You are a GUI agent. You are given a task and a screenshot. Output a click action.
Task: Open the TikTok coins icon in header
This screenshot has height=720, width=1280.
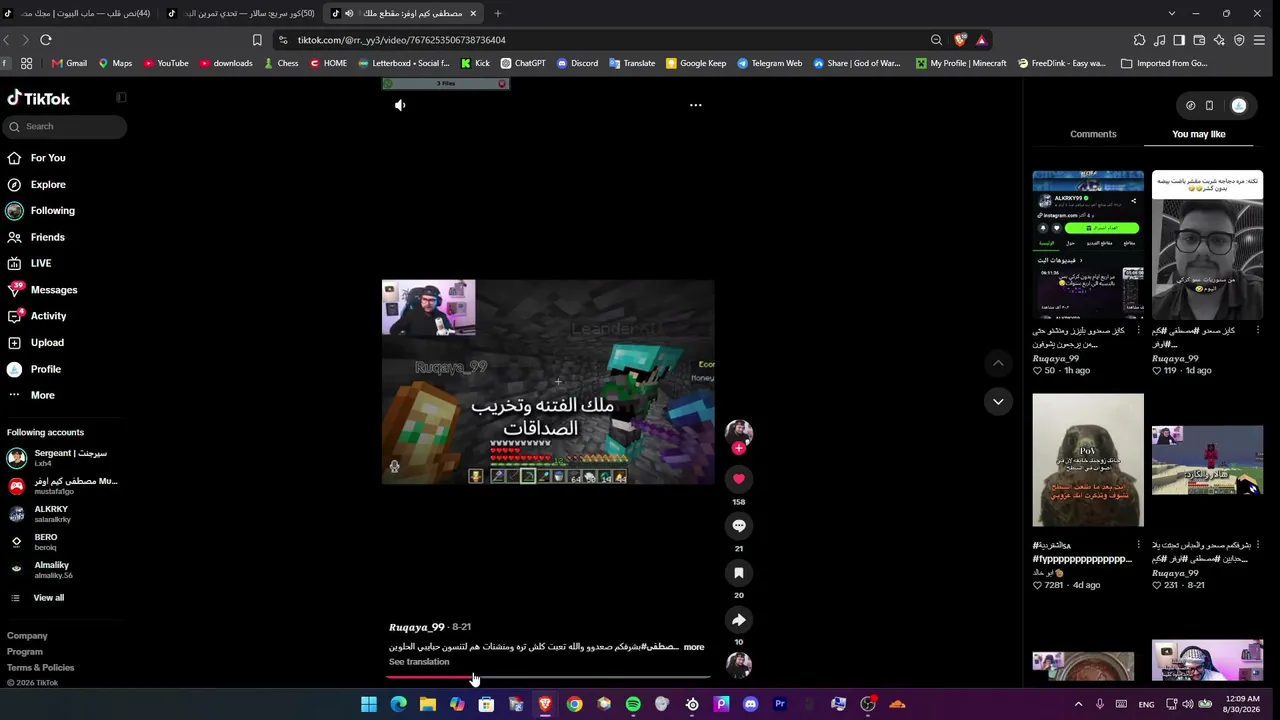click(1190, 105)
